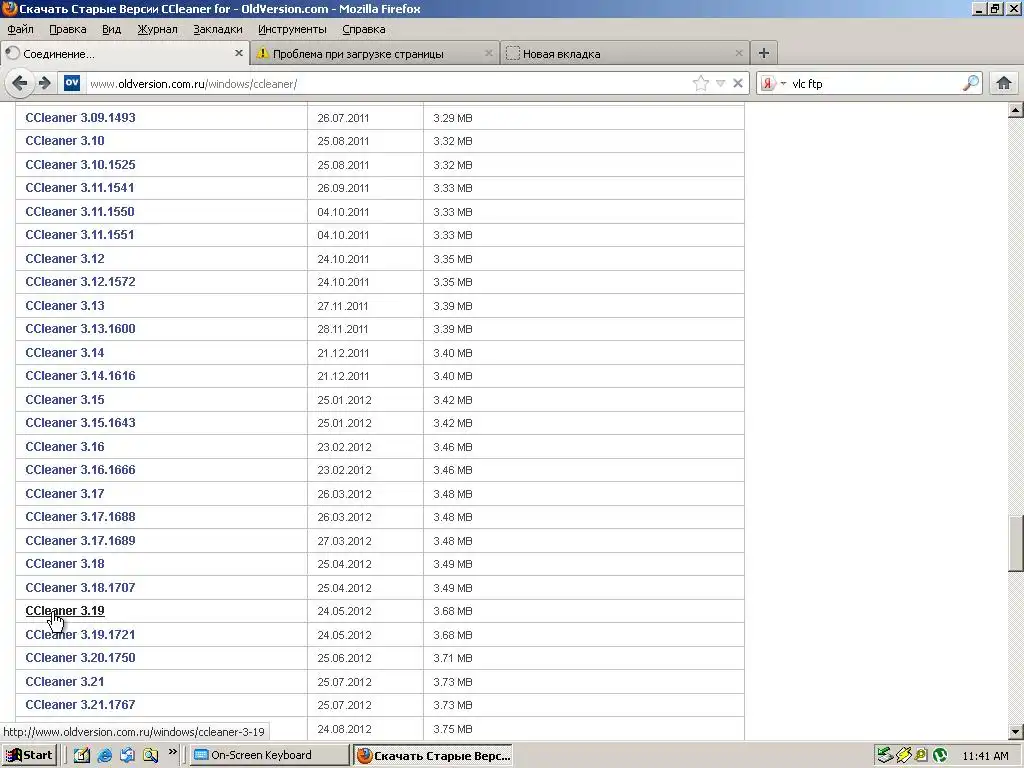Open the CCleaner 3.19.1721 link
1024x768 pixels.
80,634
